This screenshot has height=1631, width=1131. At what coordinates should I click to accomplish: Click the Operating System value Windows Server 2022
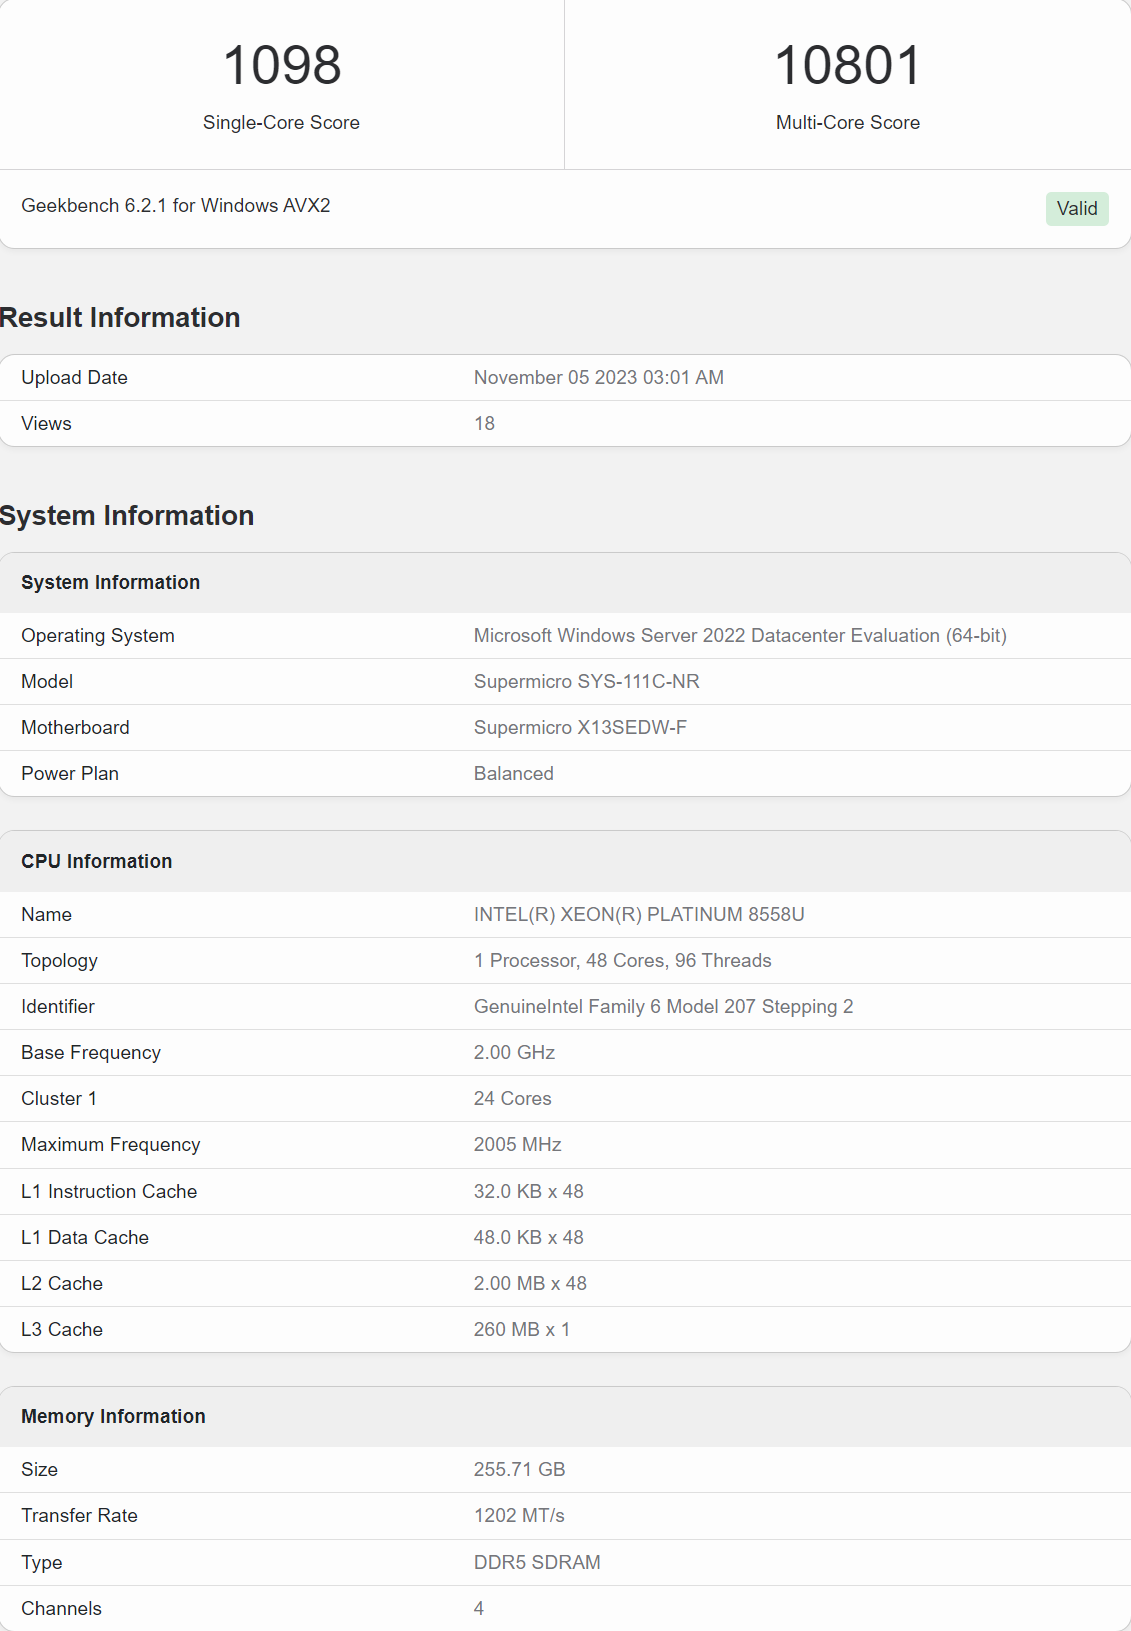click(x=739, y=635)
